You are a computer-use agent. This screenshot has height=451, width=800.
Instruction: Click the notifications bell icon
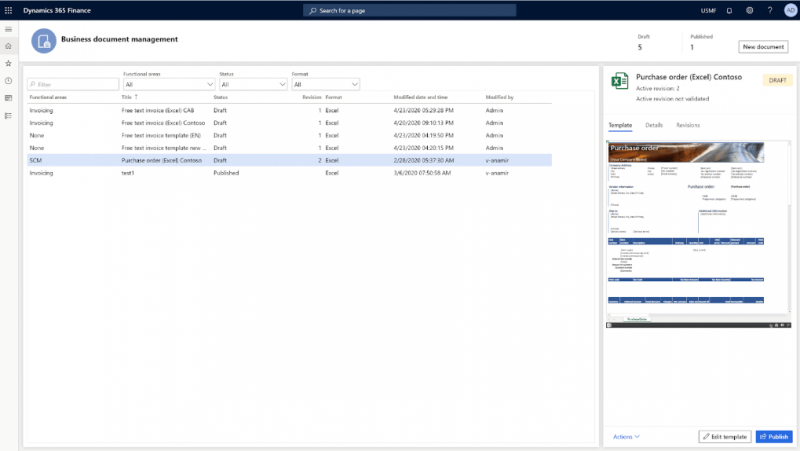point(729,10)
